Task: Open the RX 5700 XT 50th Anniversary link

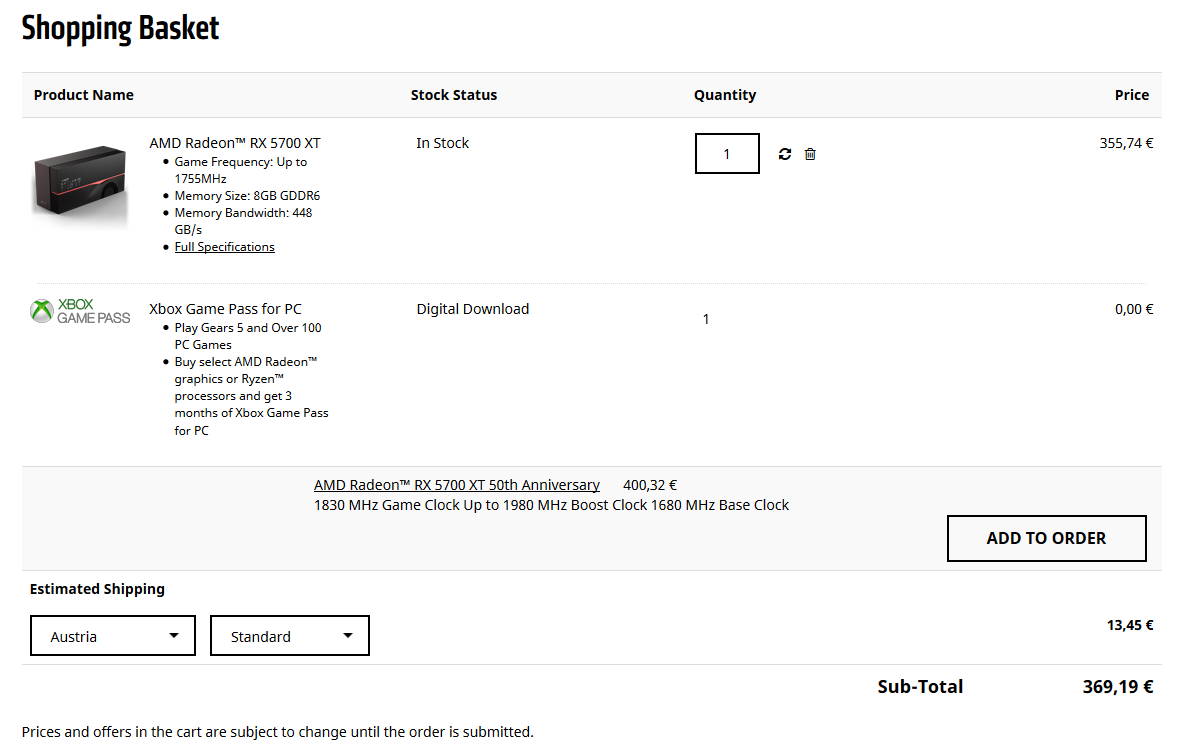Action: coord(457,485)
